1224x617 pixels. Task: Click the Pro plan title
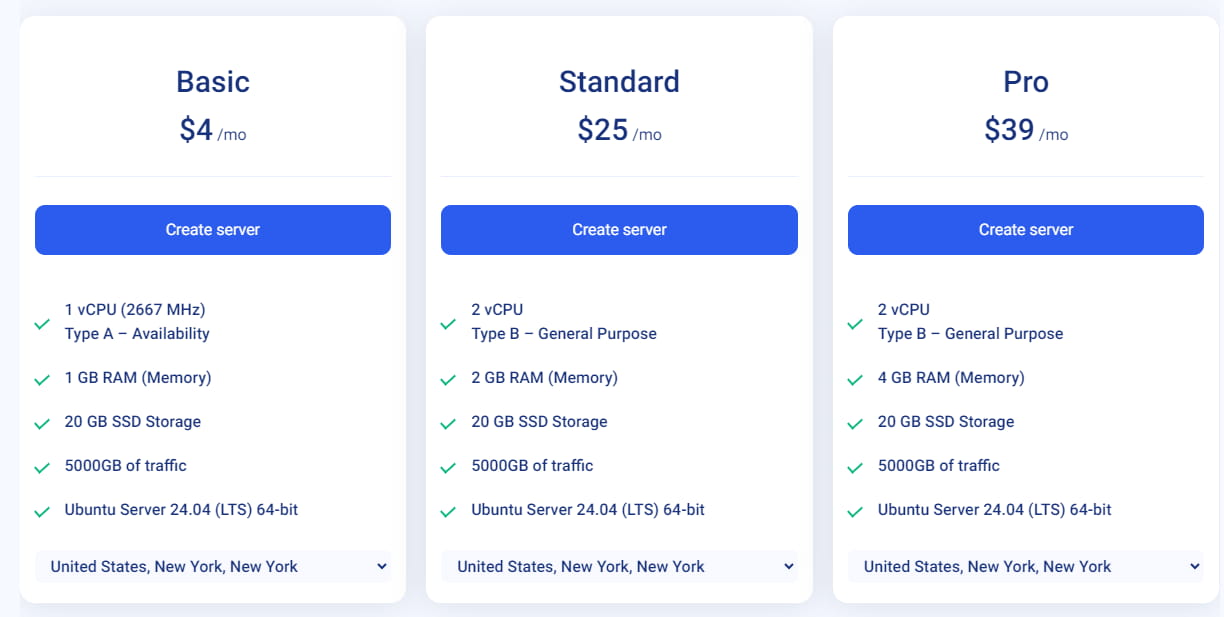point(1025,81)
